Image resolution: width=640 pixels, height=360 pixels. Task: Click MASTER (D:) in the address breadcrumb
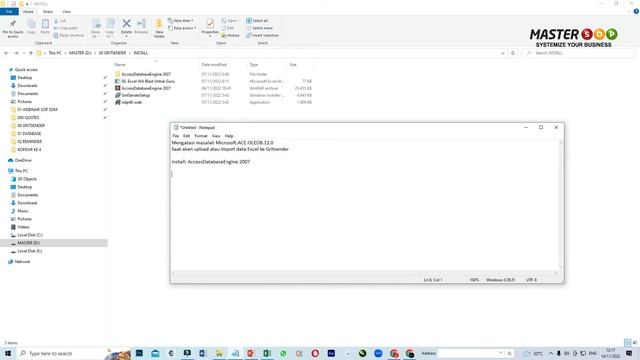80,53
